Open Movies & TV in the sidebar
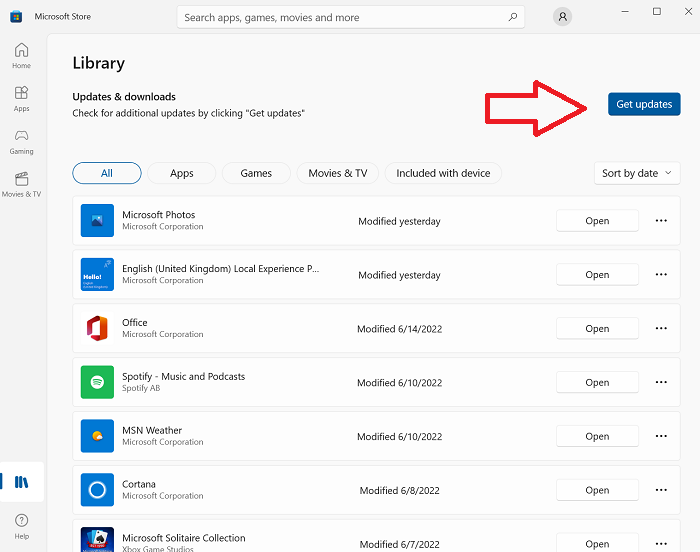Image resolution: width=700 pixels, height=552 pixels. pyautogui.click(x=21, y=184)
